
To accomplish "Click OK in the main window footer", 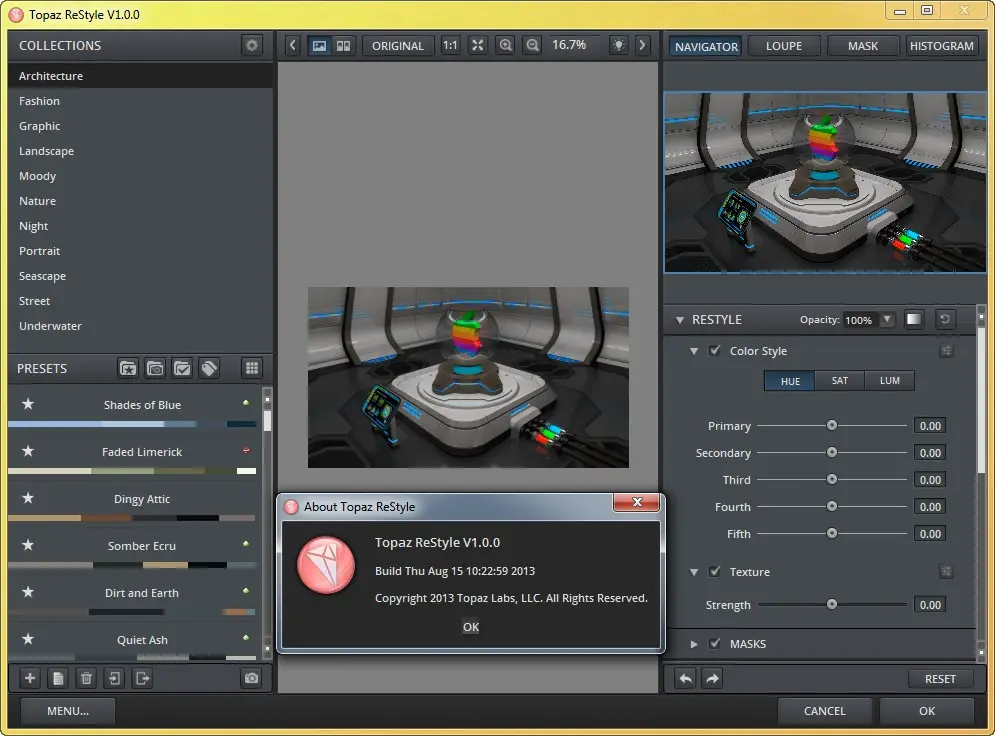I will coord(926,711).
